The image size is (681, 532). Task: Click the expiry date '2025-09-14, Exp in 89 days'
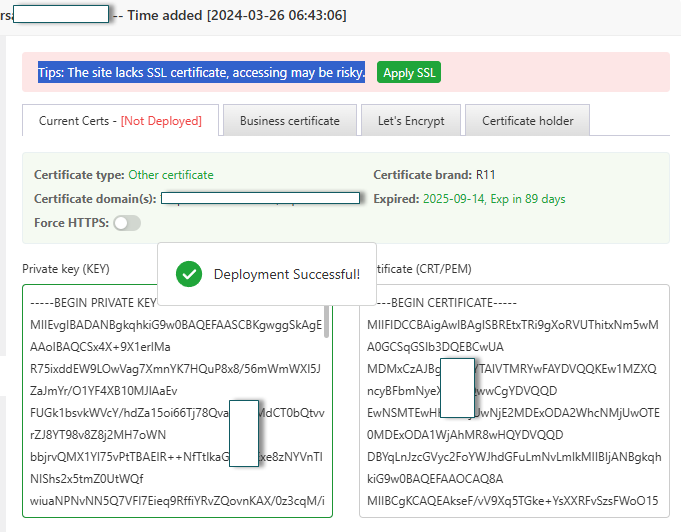[x=494, y=198]
